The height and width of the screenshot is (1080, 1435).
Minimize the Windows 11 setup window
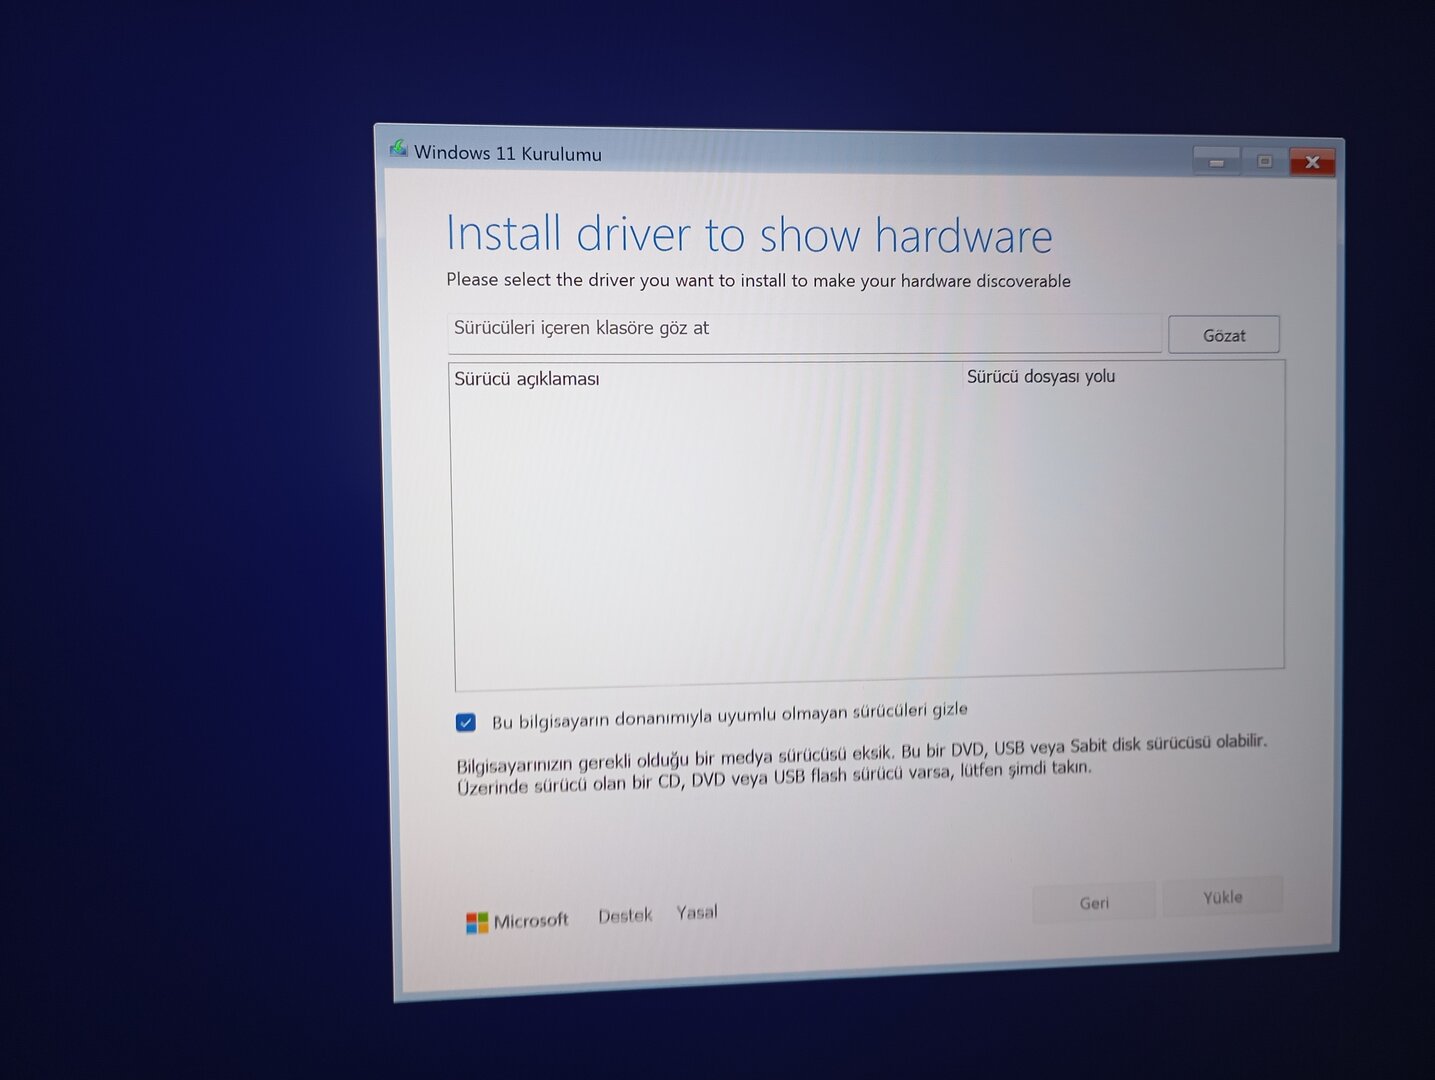(x=1216, y=161)
